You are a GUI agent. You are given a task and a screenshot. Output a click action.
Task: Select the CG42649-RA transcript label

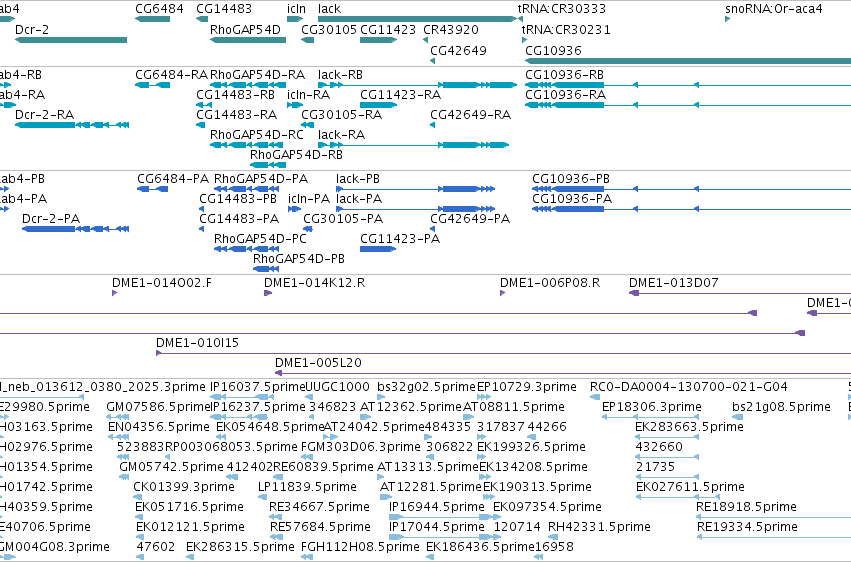click(x=471, y=115)
